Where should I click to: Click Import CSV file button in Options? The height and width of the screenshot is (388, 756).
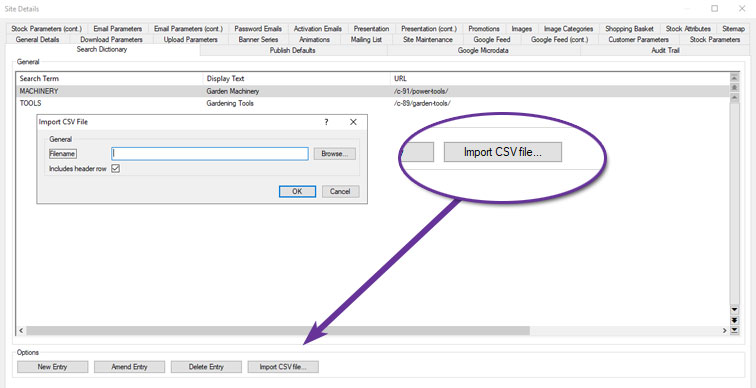(x=283, y=367)
